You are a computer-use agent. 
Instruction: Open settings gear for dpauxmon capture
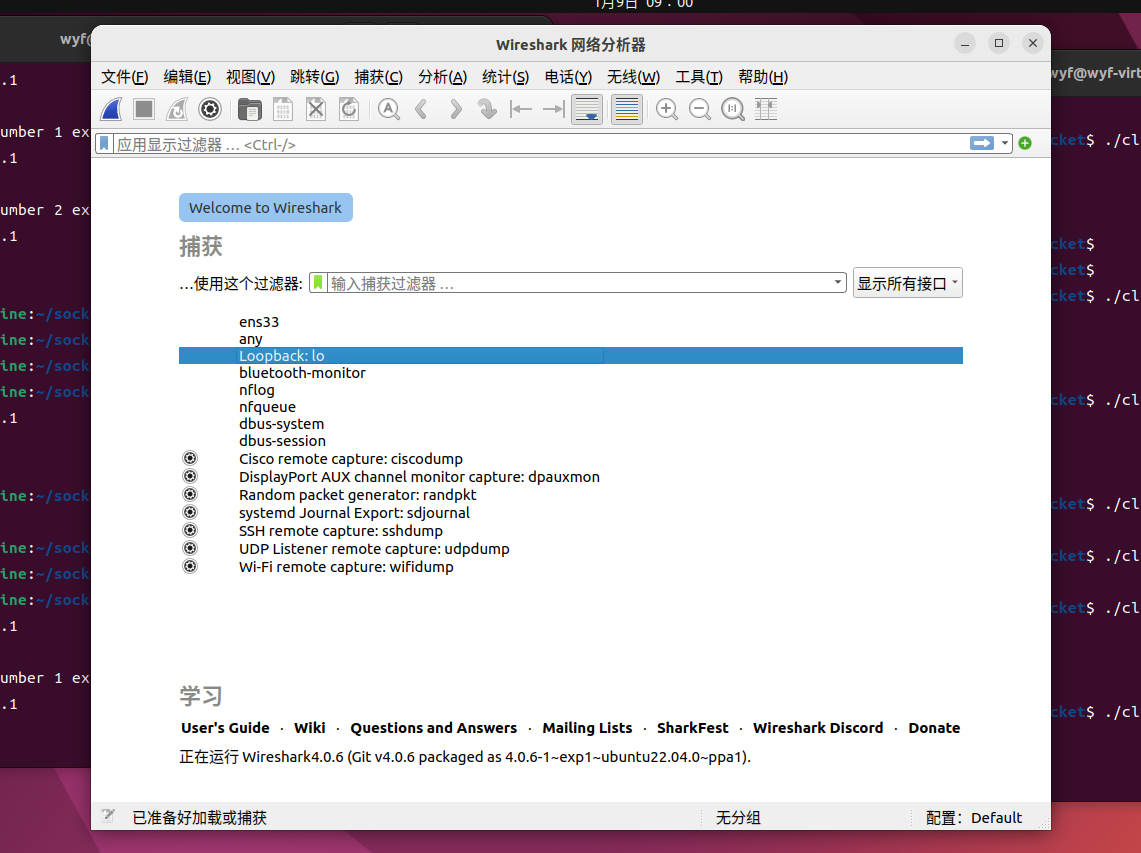[190, 476]
